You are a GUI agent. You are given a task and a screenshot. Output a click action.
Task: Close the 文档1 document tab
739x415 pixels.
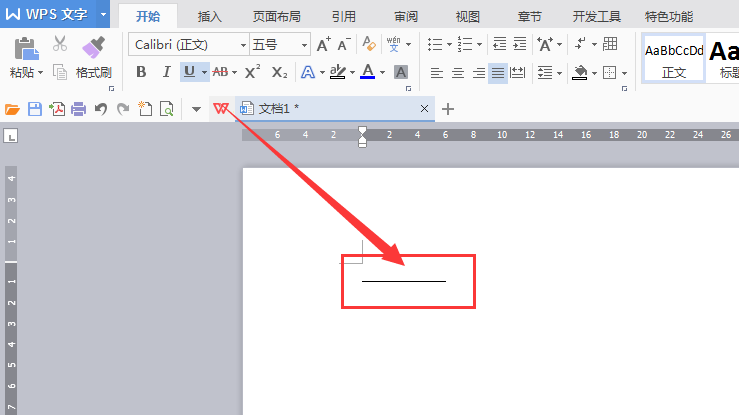424,109
